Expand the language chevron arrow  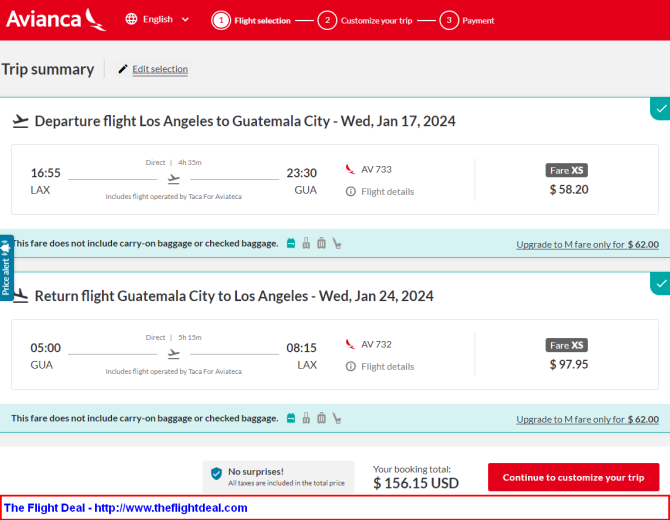[x=185, y=20]
